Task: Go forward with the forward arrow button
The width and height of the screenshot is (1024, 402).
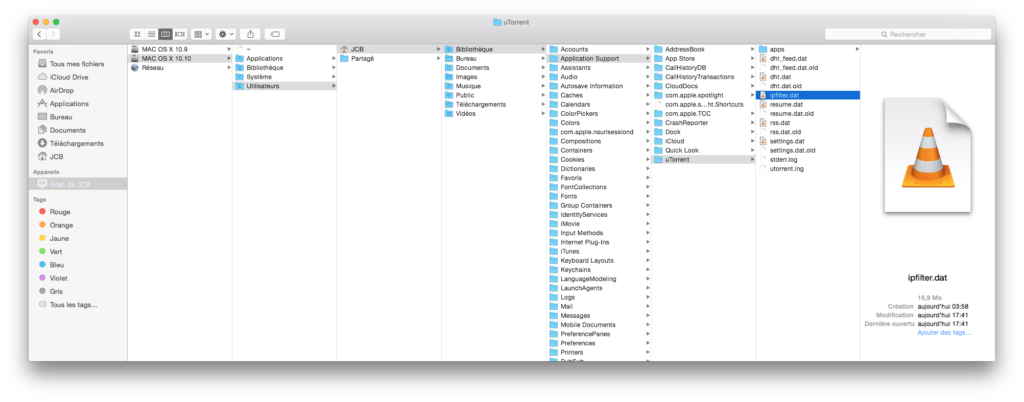Action: coord(53,34)
